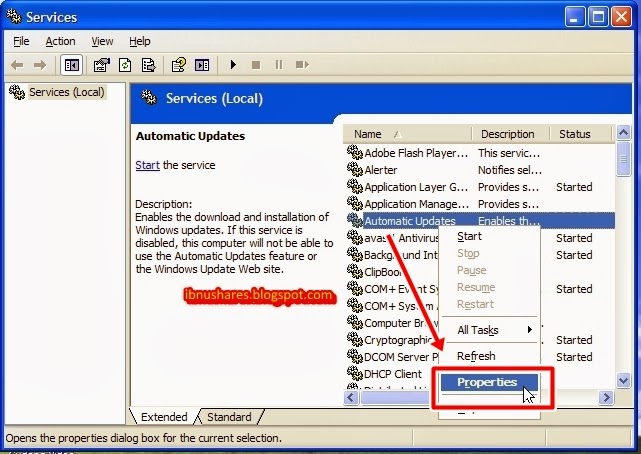Click the Back arrow toolbar icon
This screenshot has width=641, height=454.
tap(17, 65)
